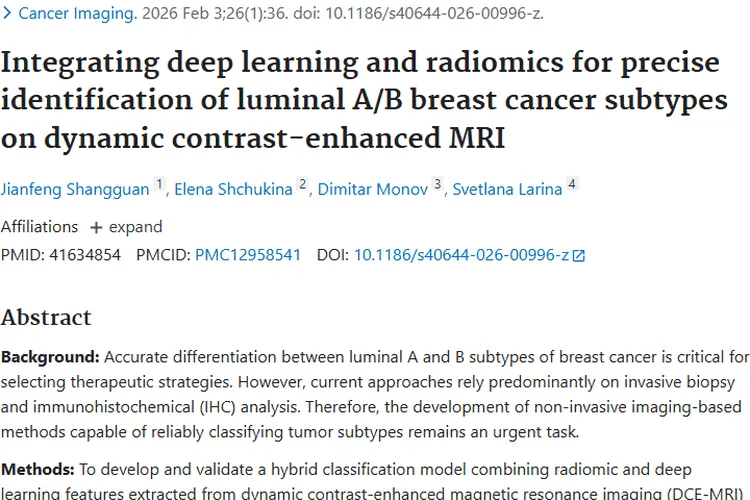Open the PMC12958541 full text link
The height and width of the screenshot is (500, 750).
click(248, 255)
